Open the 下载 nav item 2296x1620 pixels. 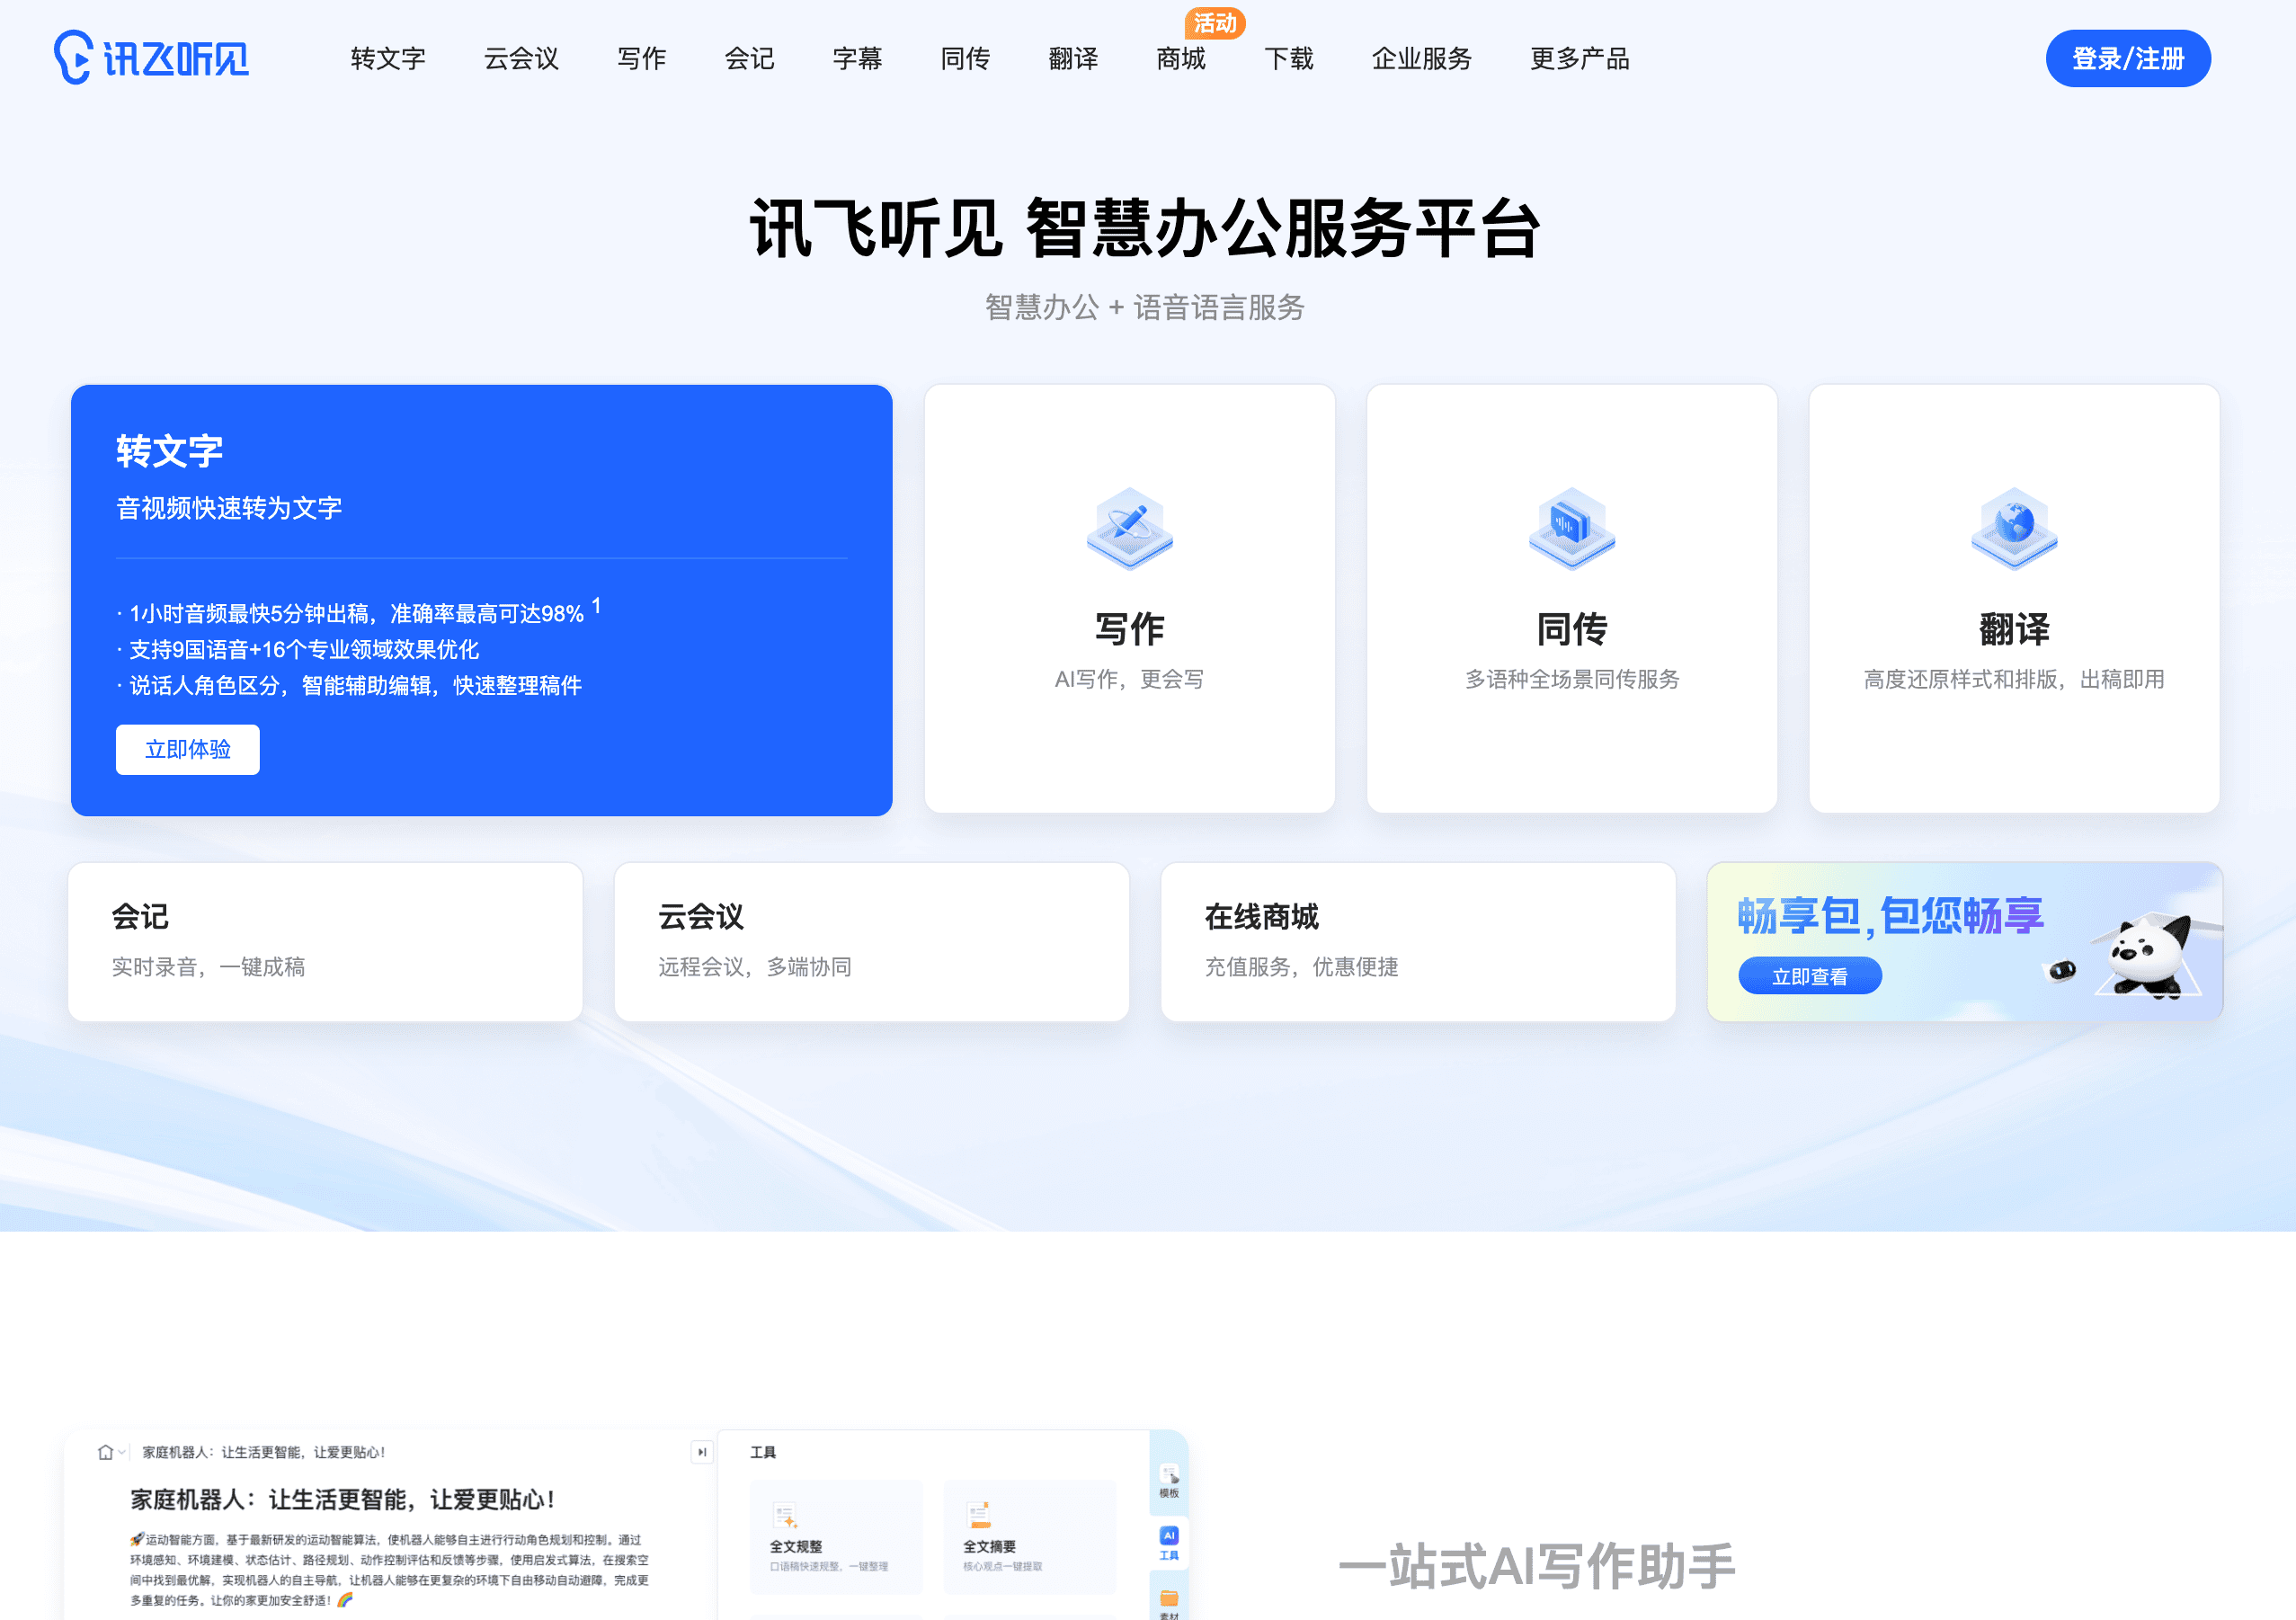tap(1289, 59)
